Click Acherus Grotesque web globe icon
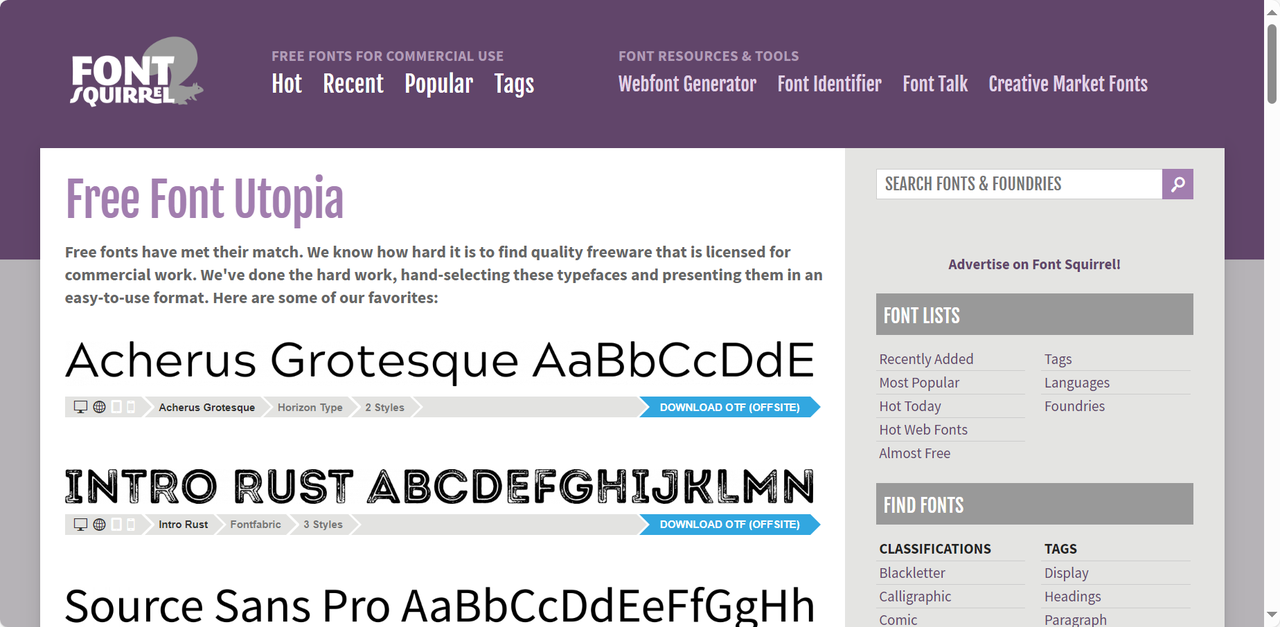The height and width of the screenshot is (627, 1280). (x=99, y=407)
